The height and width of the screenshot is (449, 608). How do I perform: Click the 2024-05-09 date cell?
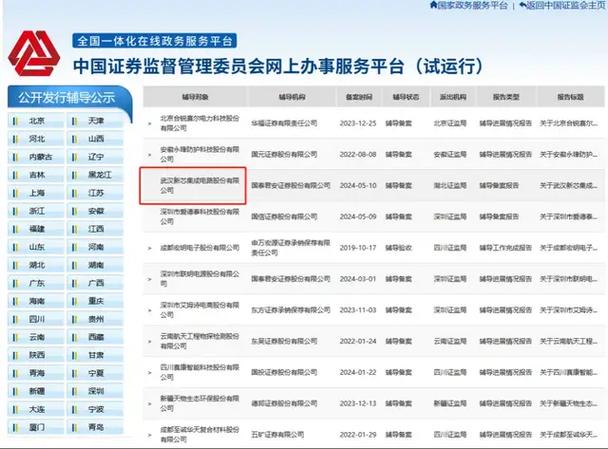(358, 217)
